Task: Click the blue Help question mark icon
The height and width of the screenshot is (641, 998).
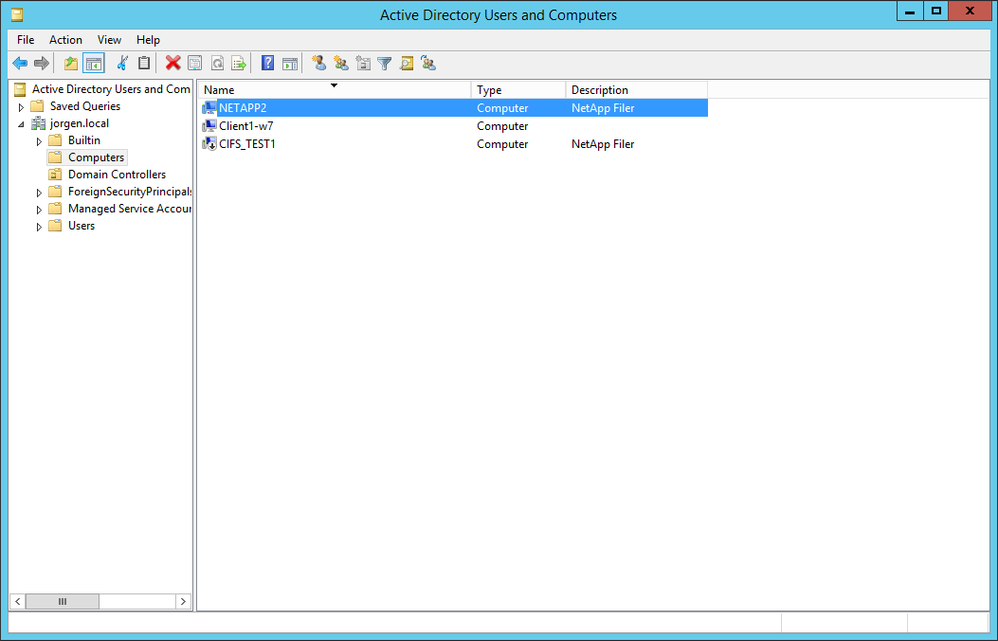Action: tap(267, 63)
